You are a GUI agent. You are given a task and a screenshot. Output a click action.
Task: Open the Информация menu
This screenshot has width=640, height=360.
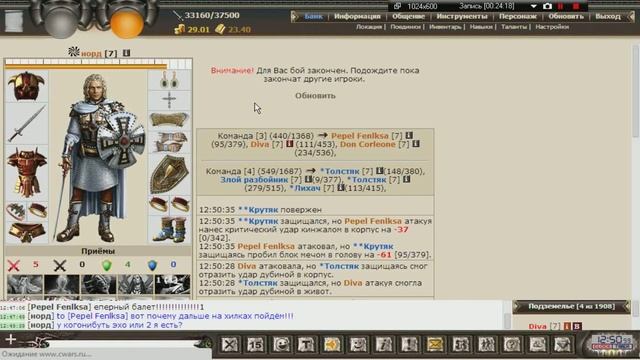point(357,16)
